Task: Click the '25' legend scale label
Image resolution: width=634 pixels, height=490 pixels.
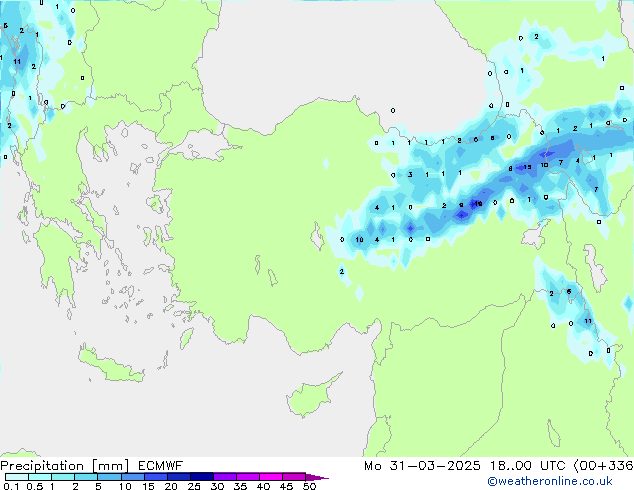Action: 194,486
